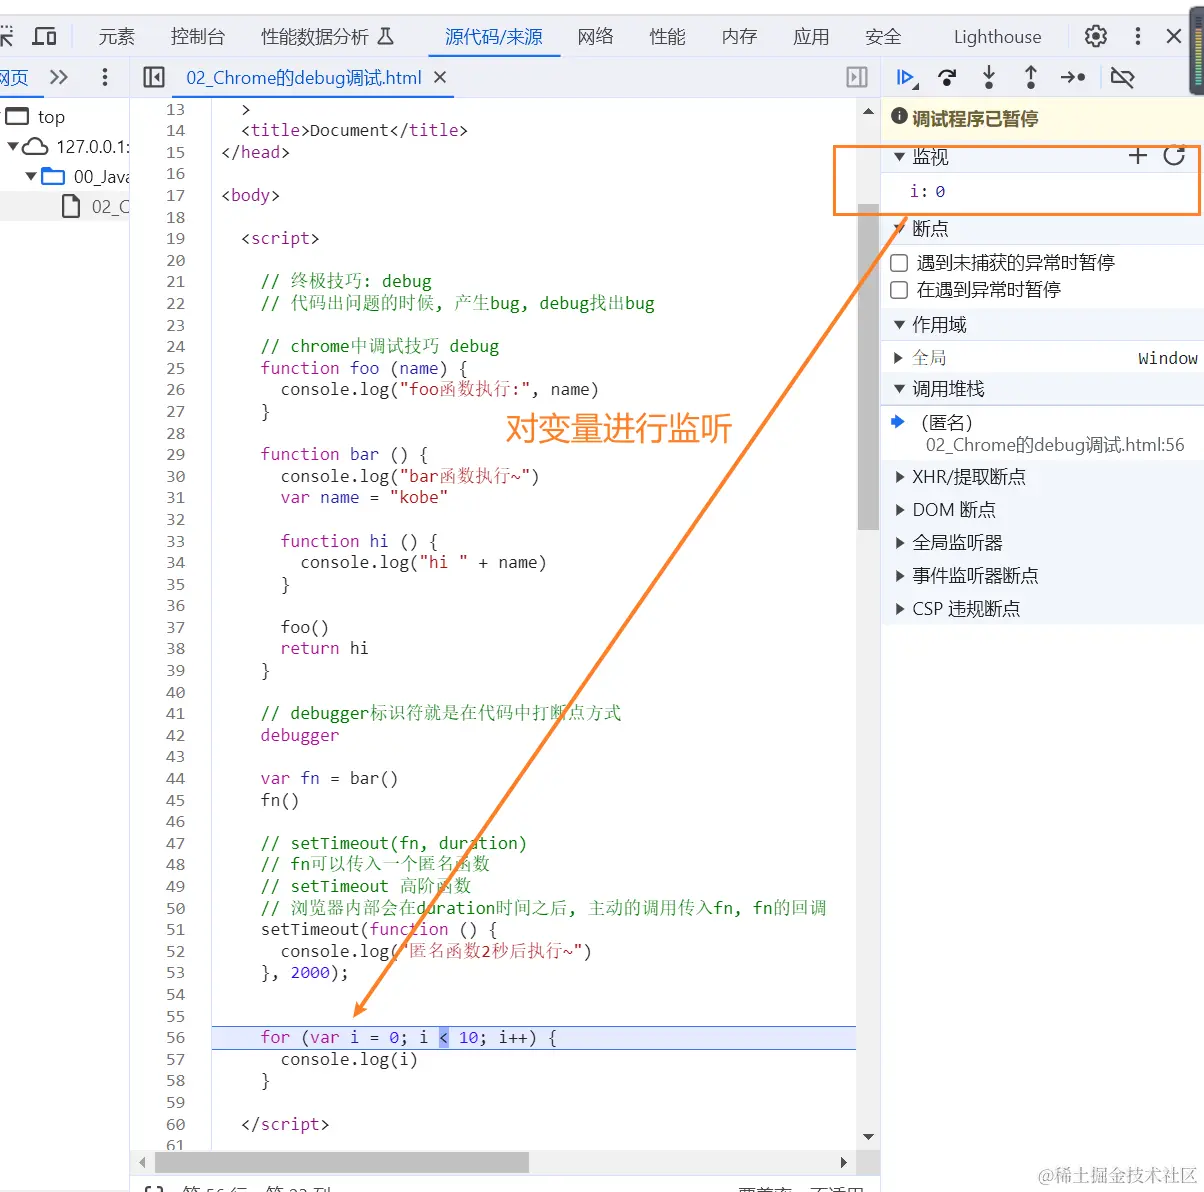This screenshot has width=1204, height=1192.
Task: Expand DOM 断点 section
Action: (900, 510)
